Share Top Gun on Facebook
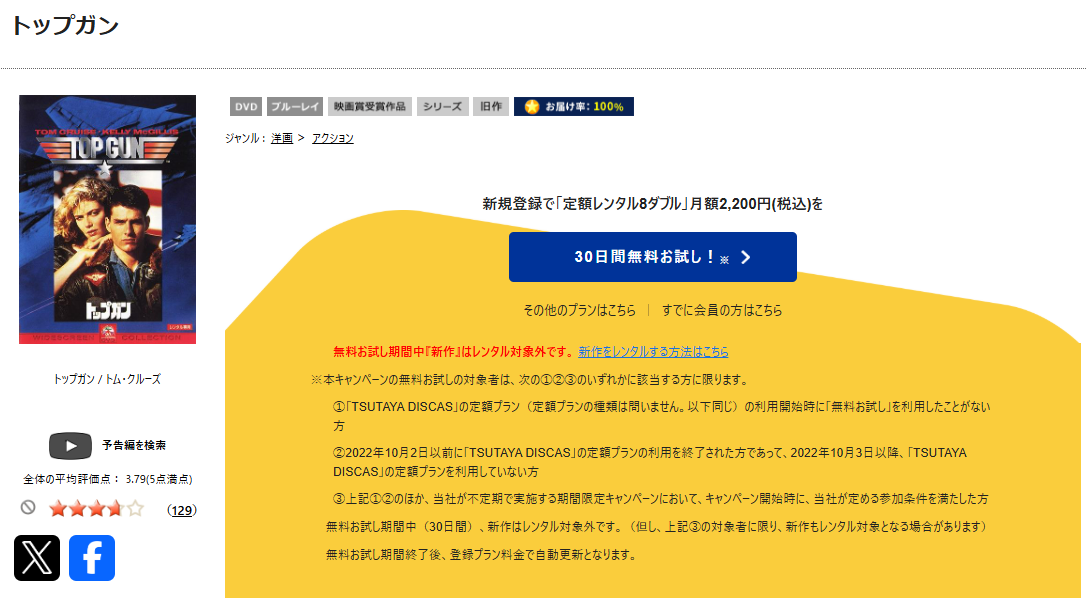This screenshot has width=1087, height=605. click(91, 559)
